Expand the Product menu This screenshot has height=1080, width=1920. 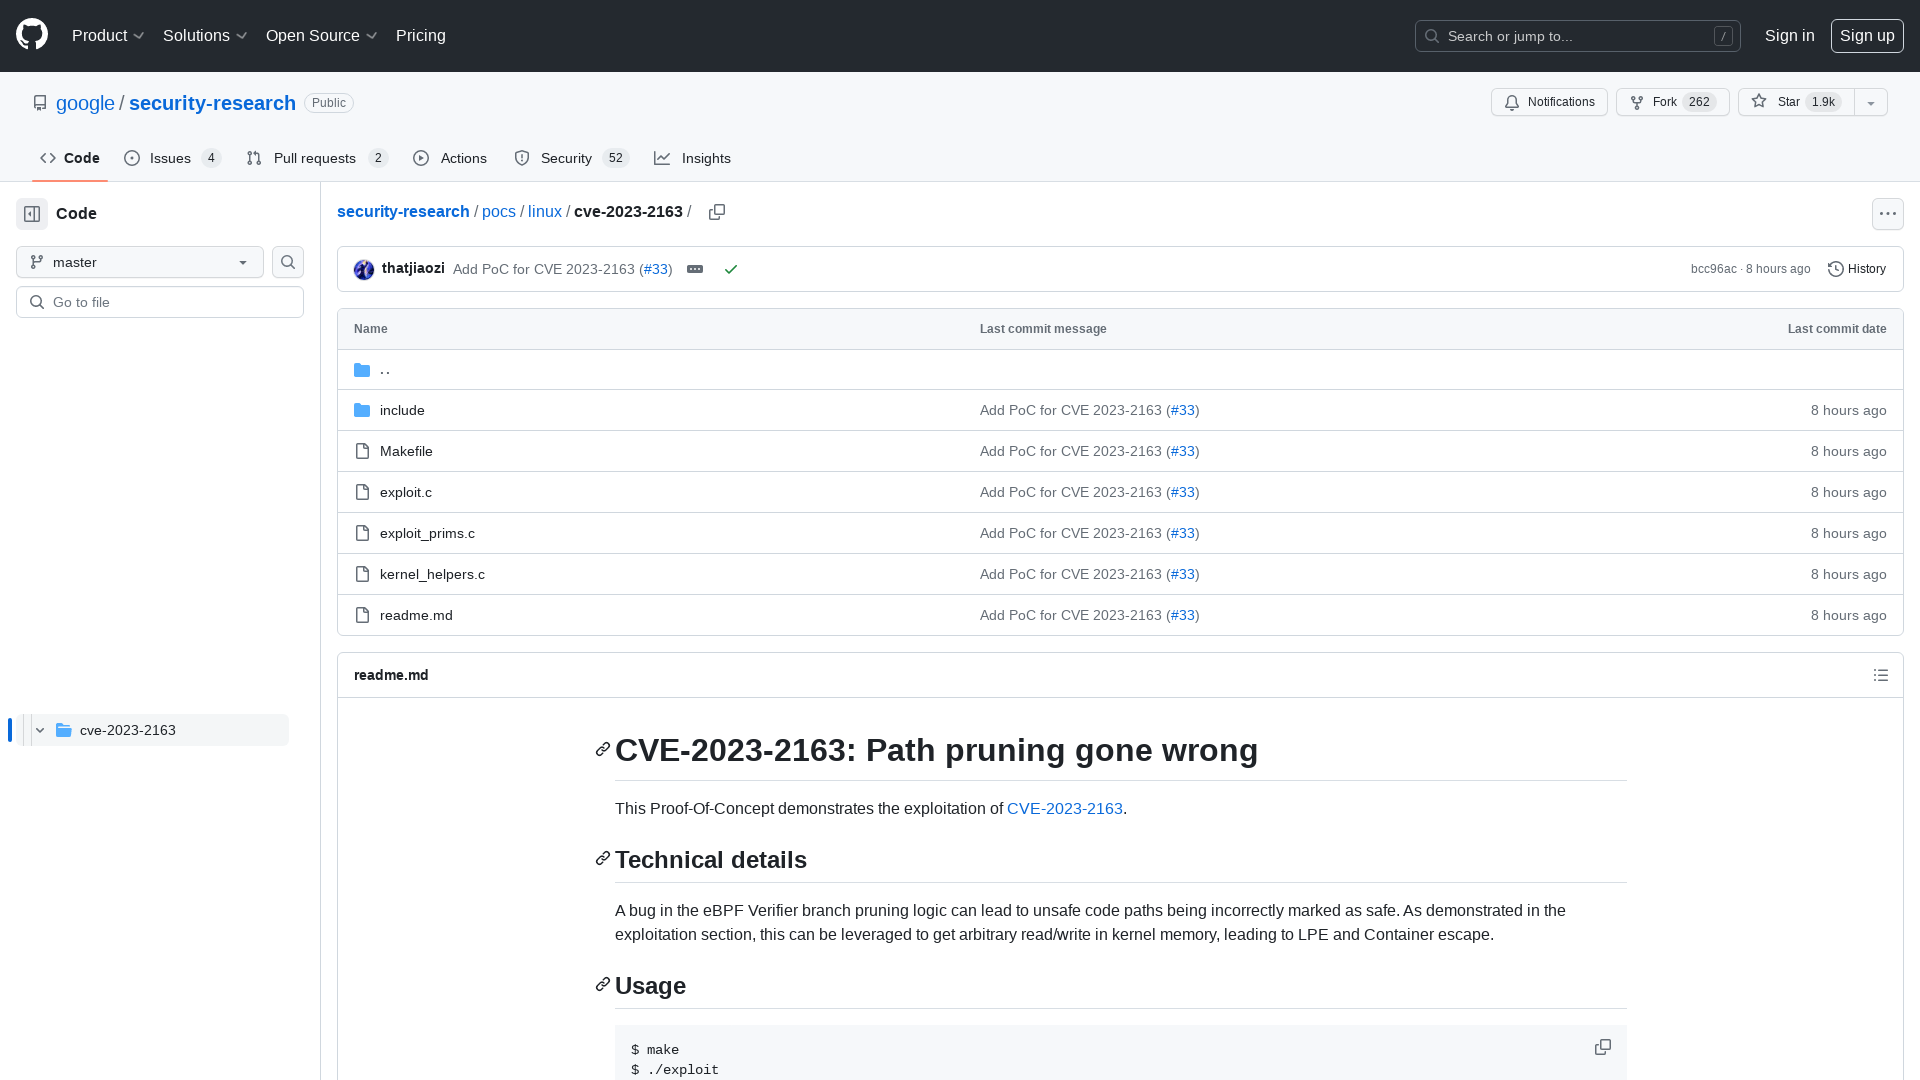click(108, 35)
